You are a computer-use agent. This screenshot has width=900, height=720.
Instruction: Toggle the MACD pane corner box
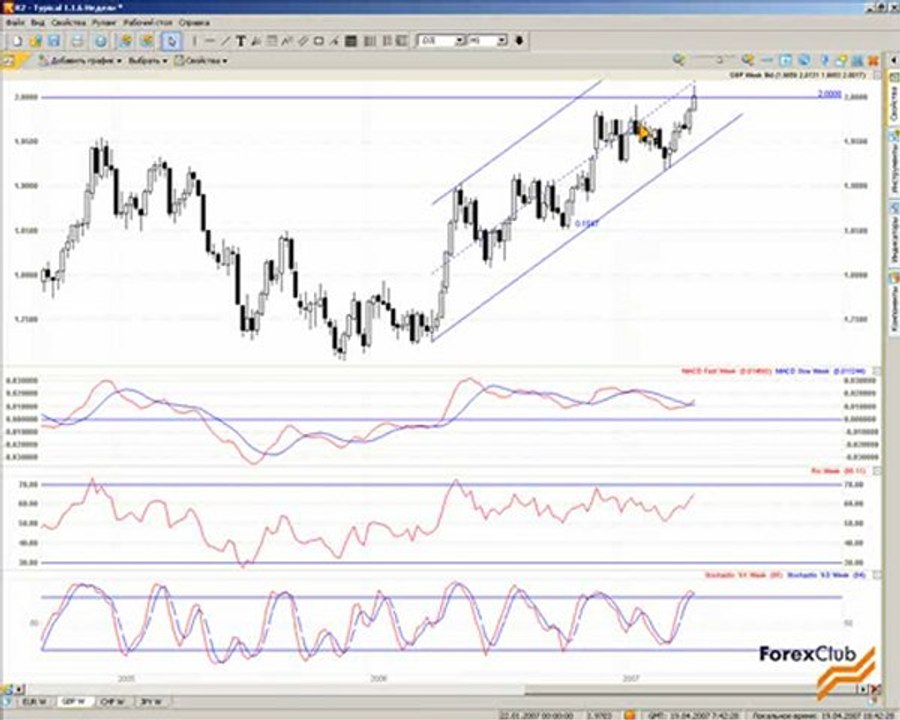point(876,371)
